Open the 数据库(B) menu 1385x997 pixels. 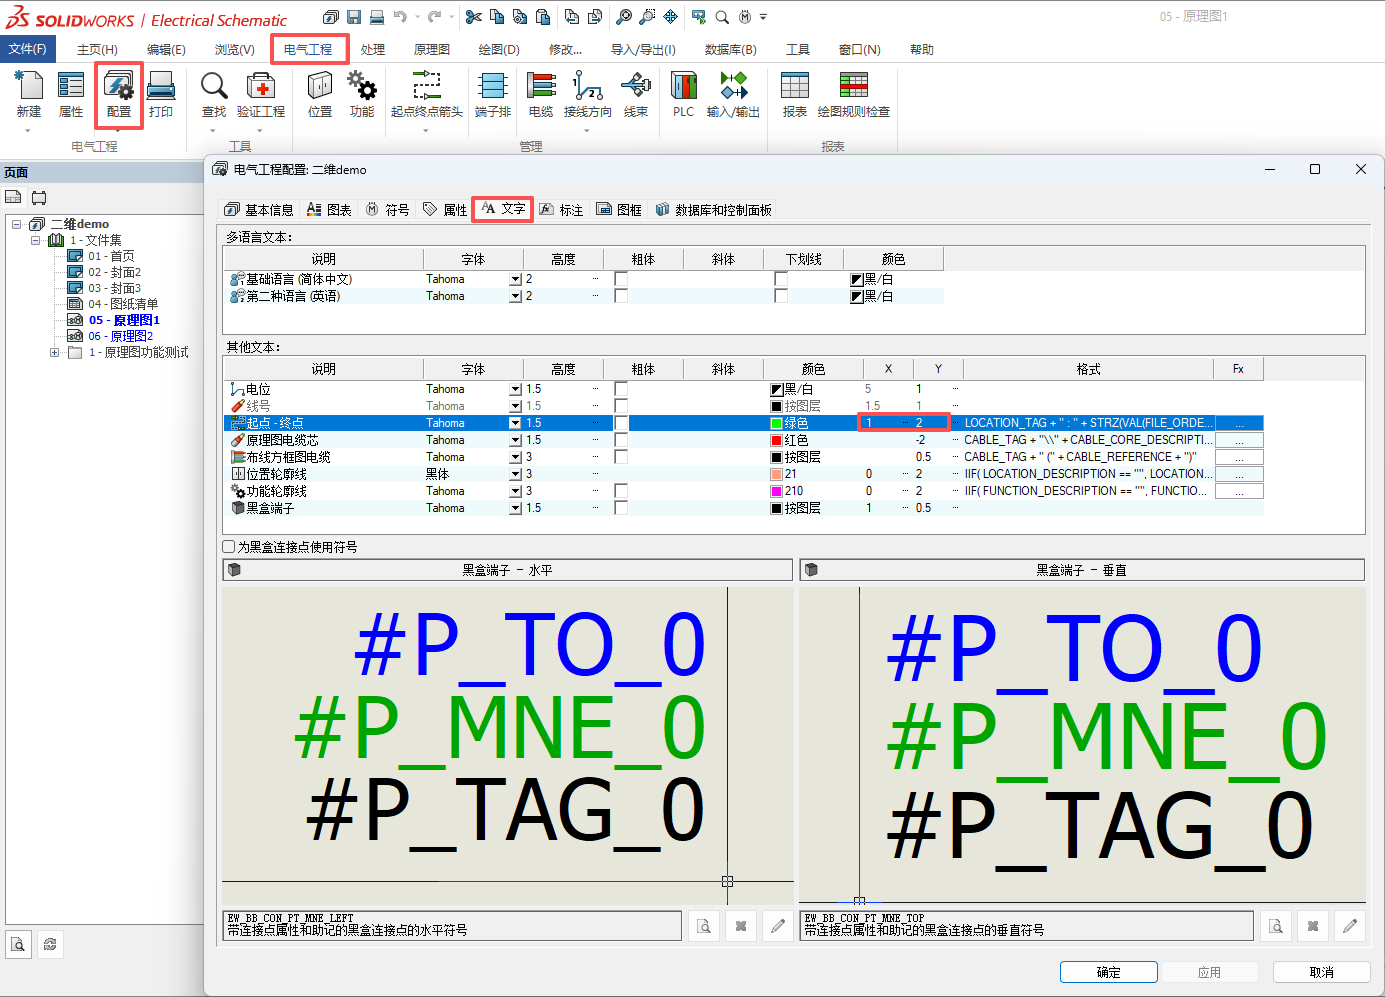coord(730,49)
